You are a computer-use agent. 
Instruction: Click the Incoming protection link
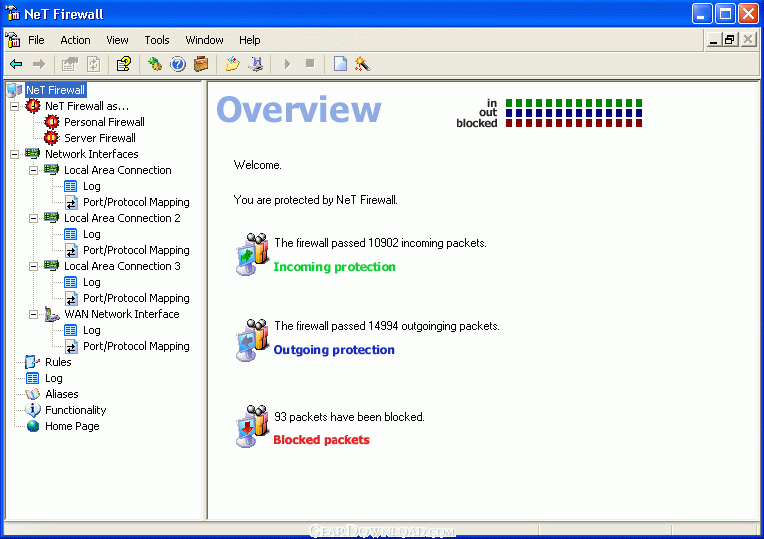pyautogui.click(x=334, y=267)
